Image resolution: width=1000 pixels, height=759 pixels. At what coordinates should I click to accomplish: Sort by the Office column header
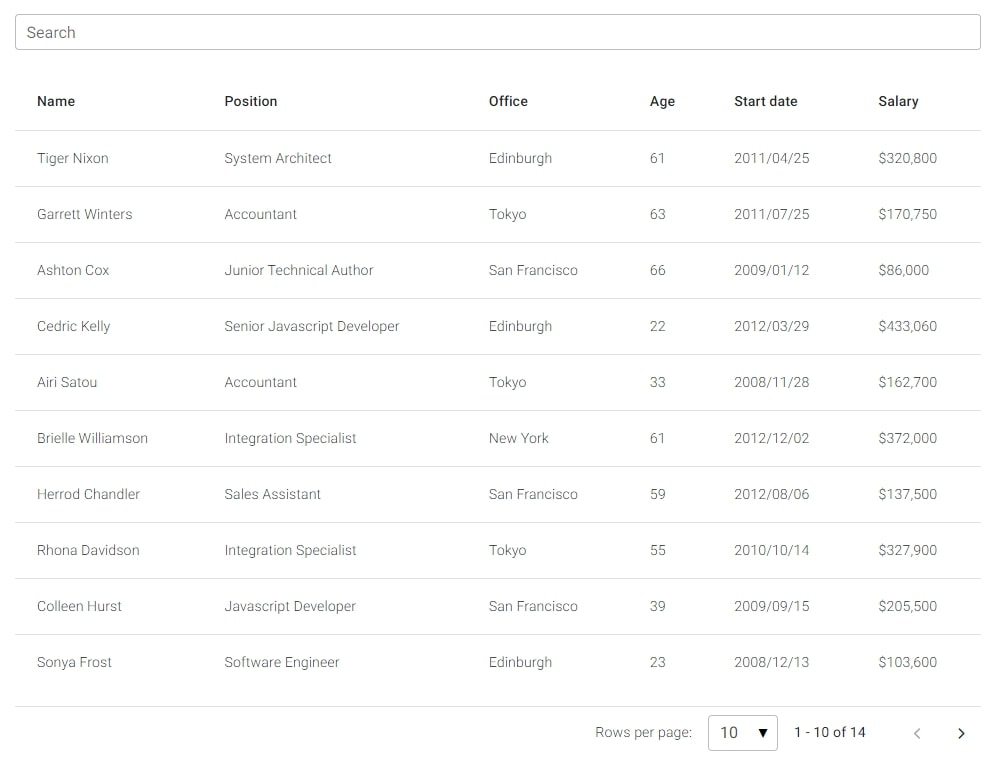pyautogui.click(x=508, y=101)
